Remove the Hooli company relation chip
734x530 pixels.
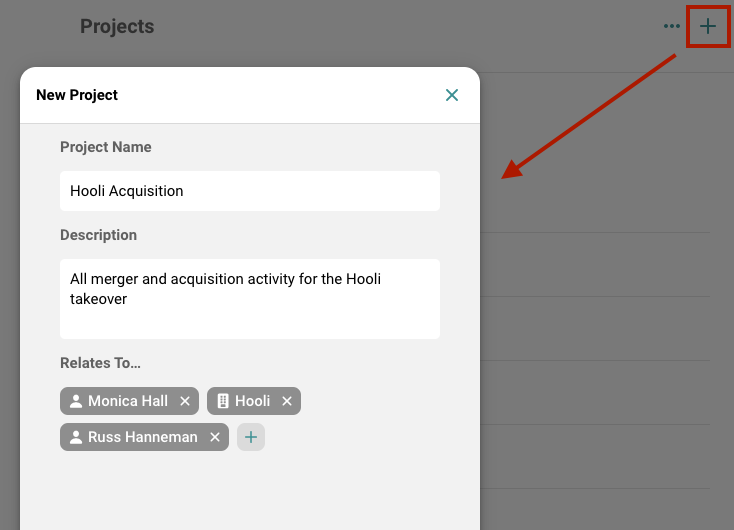point(287,401)
